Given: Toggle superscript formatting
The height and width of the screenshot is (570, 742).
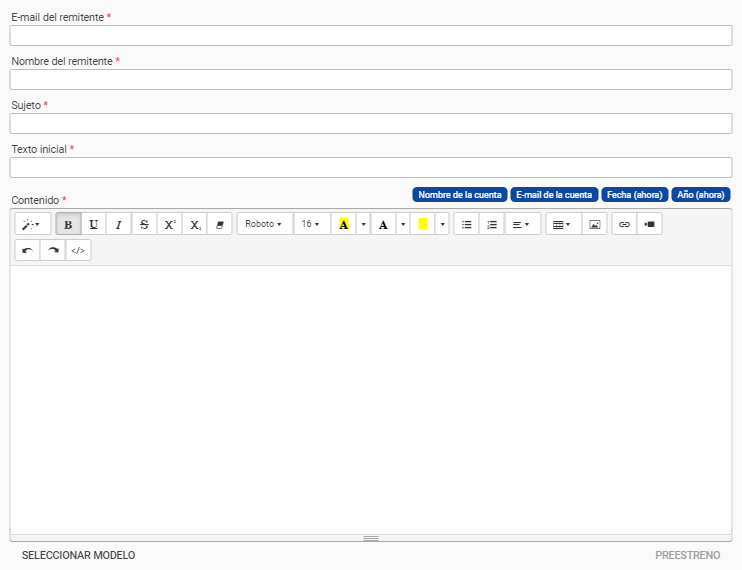Looking at the screenshot, I should 169,224.
